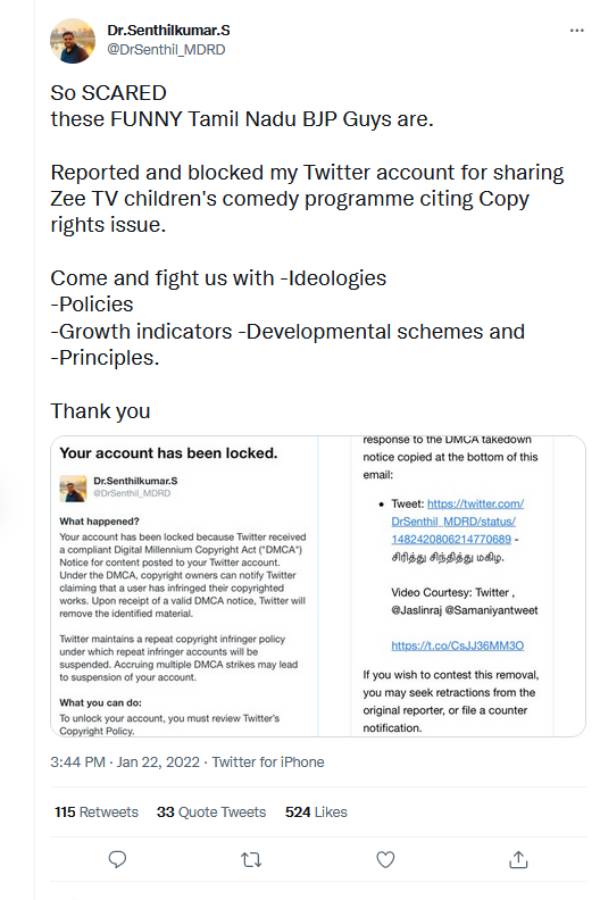Click the t.co/CsJJ36MM3O link in image
The image size is (600, 900).
pos(444,646)
